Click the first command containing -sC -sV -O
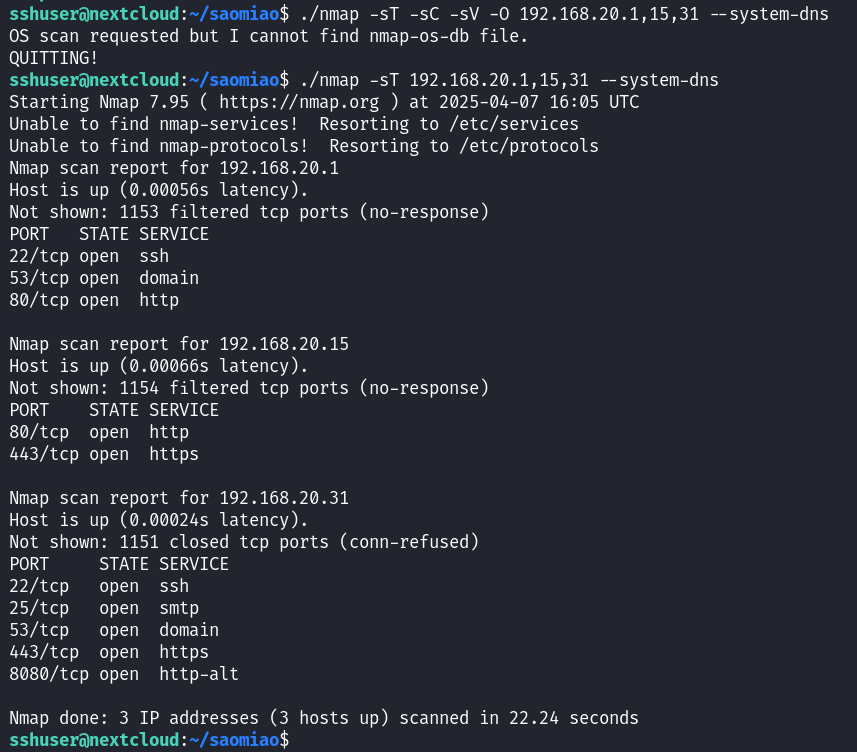This screenshot has width=857, height=752. pos(564,14)
